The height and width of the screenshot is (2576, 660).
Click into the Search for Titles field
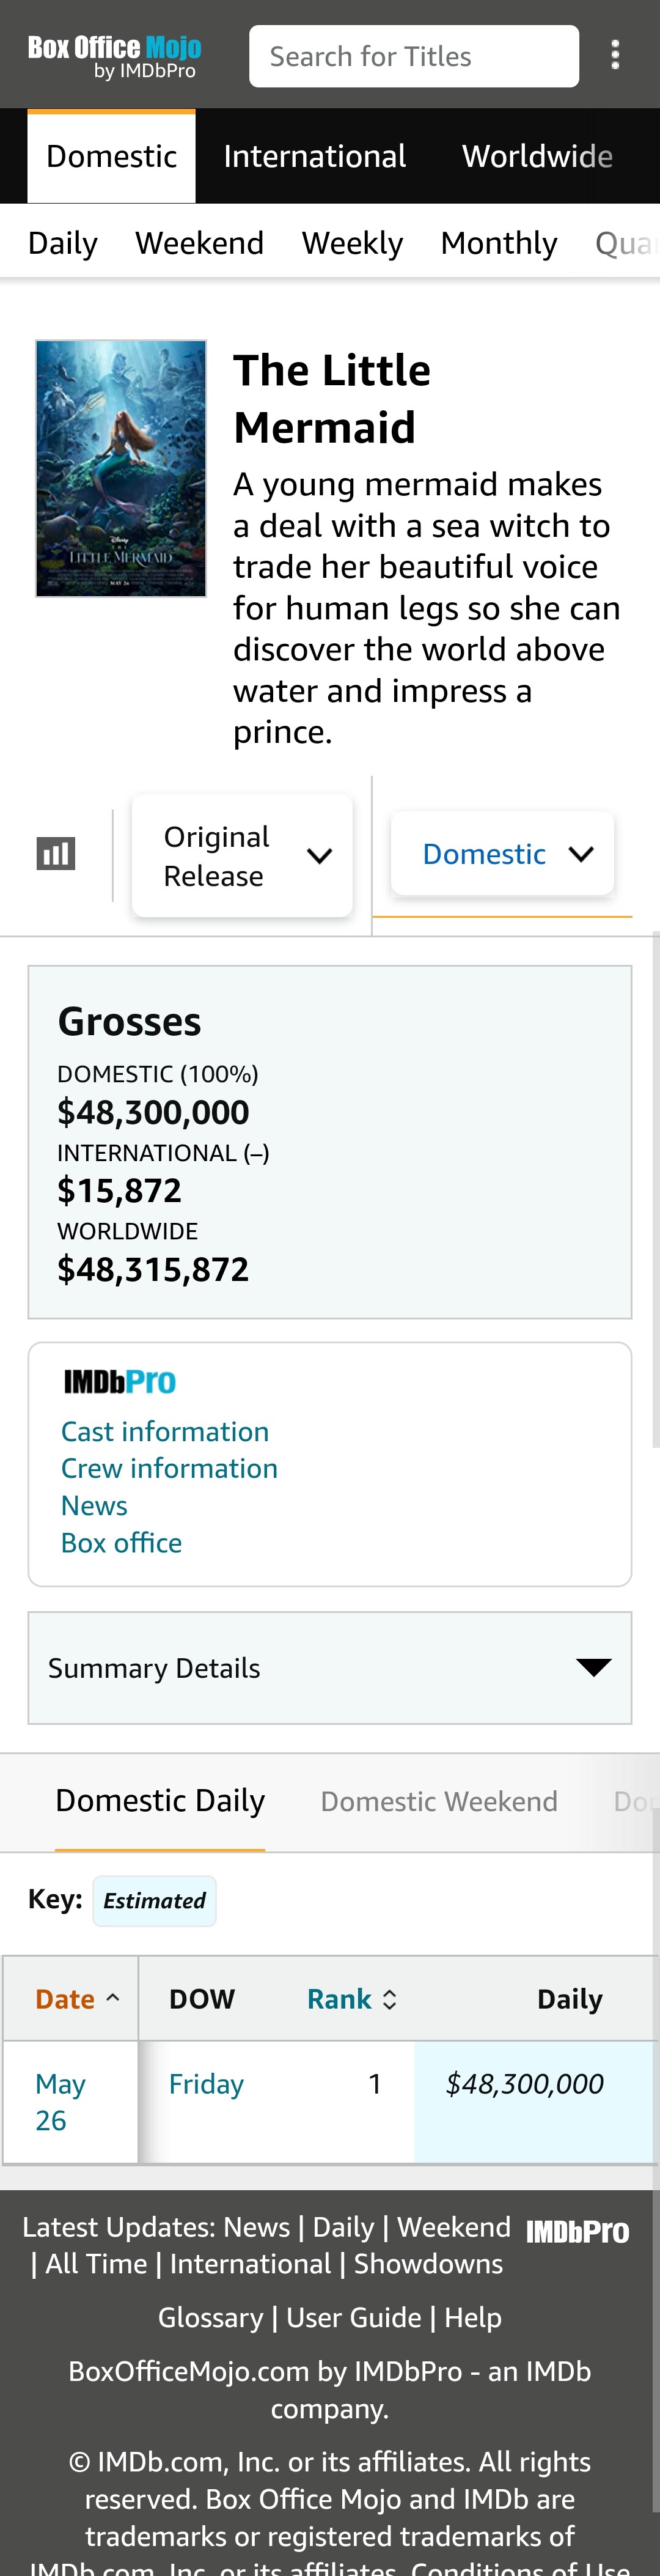(413, 56)
